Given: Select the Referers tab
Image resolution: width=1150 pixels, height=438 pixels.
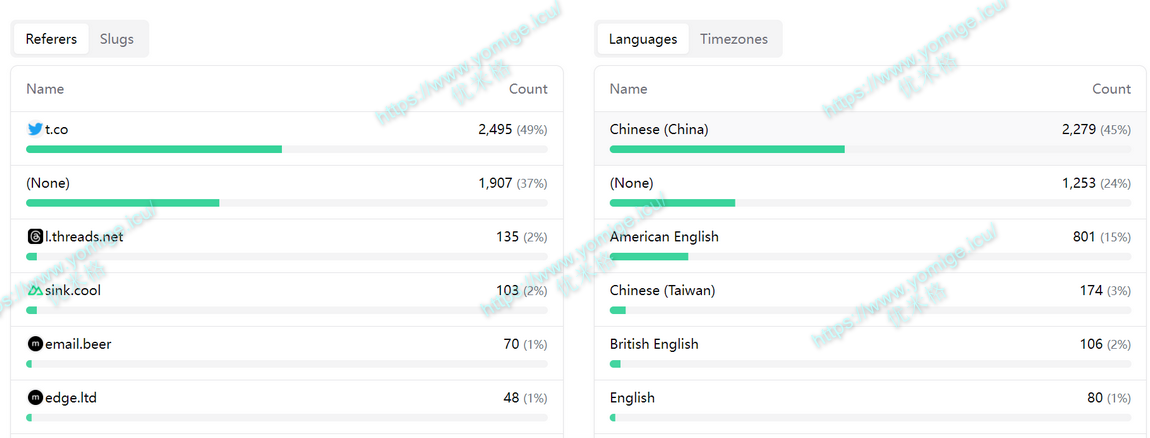Looking at the screenshot, I should (51, 39).
